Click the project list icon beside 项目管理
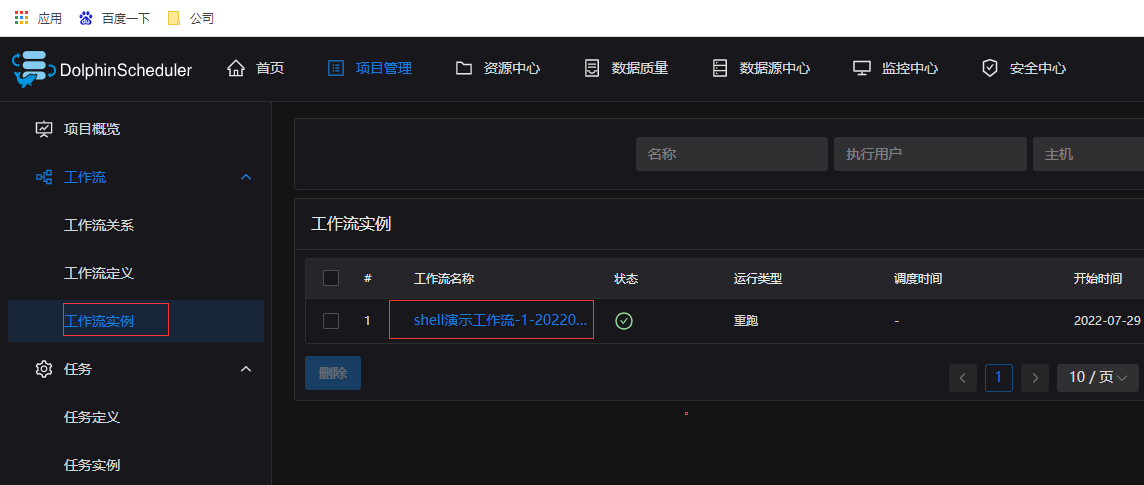 click(336, 69)
